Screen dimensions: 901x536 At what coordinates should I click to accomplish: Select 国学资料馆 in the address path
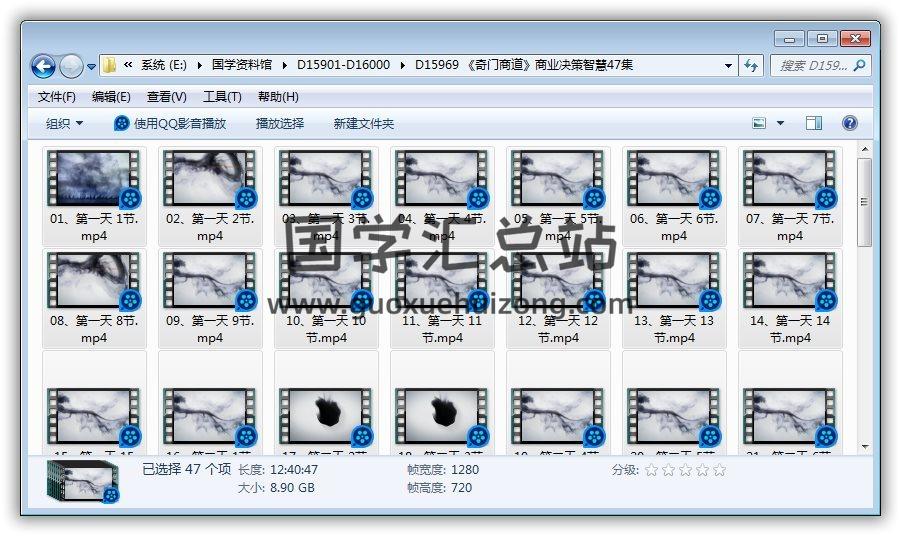(241, 65)
